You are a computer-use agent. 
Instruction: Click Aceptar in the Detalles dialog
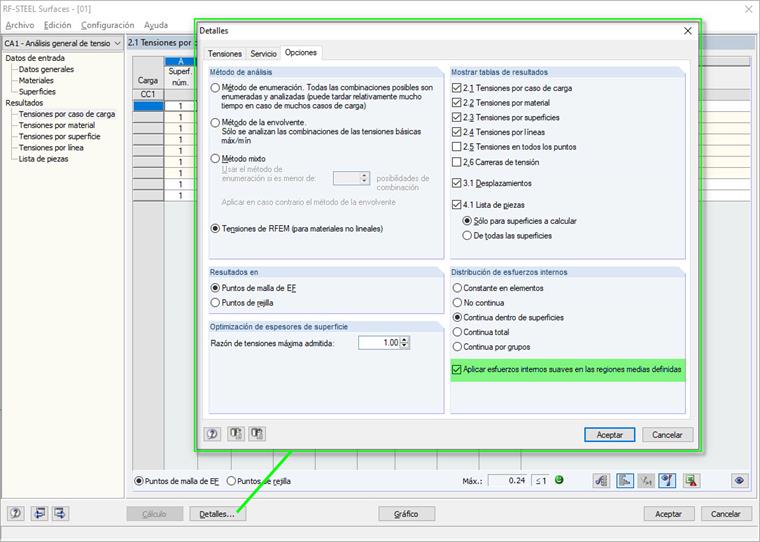[609, 435]
